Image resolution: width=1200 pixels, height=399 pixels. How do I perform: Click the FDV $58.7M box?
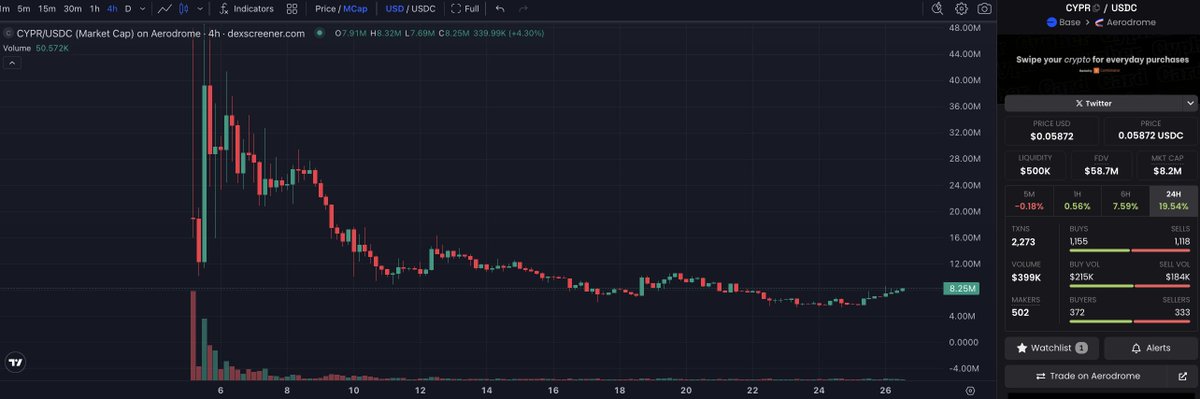click(x=1101, y=165)
